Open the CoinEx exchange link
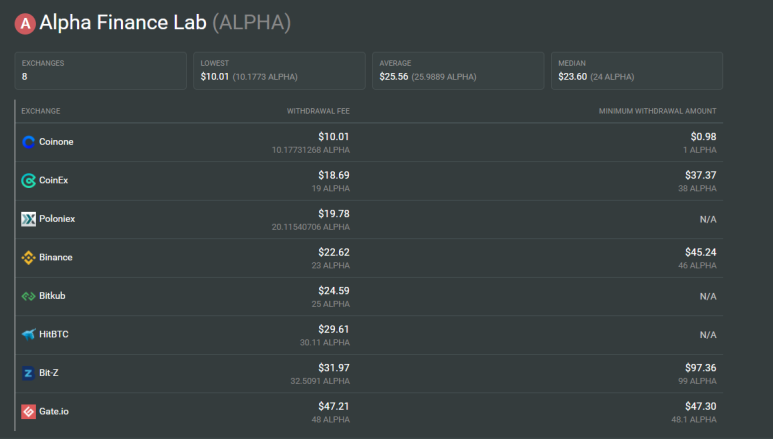The image size is (773, 439). 54,180
